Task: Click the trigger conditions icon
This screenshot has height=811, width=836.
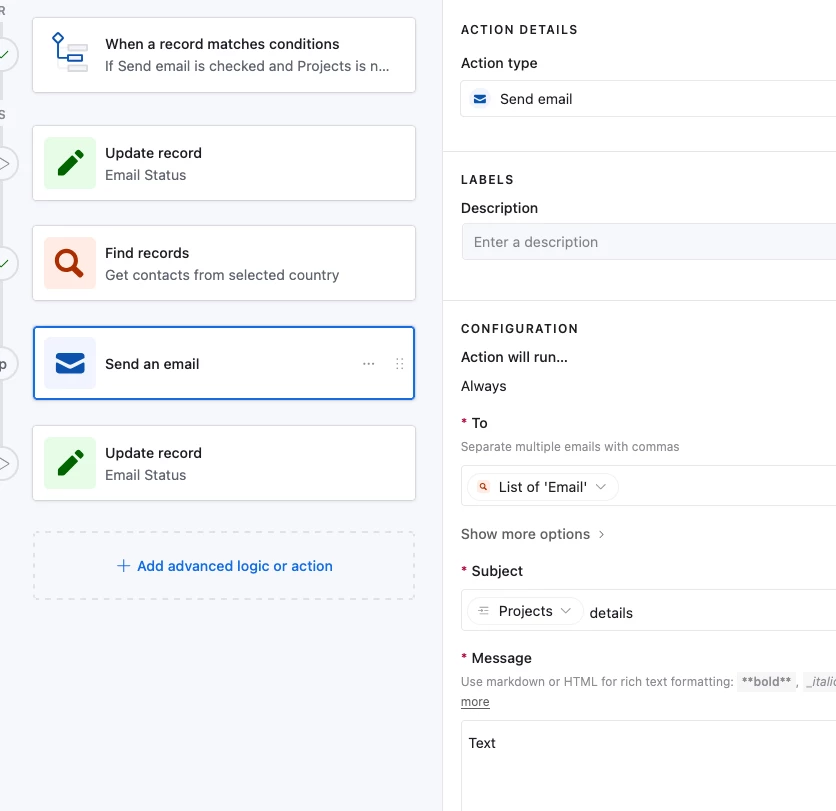Action: pos(69,54)
